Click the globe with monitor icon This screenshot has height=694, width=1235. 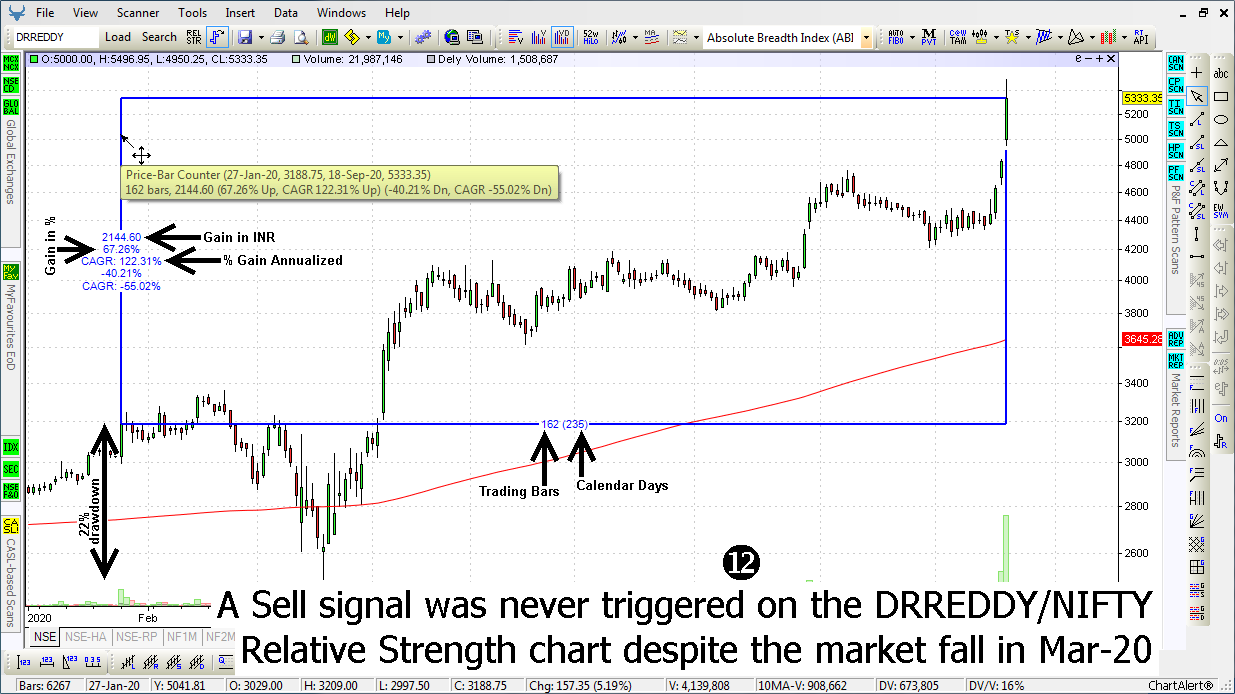[450, 37]
